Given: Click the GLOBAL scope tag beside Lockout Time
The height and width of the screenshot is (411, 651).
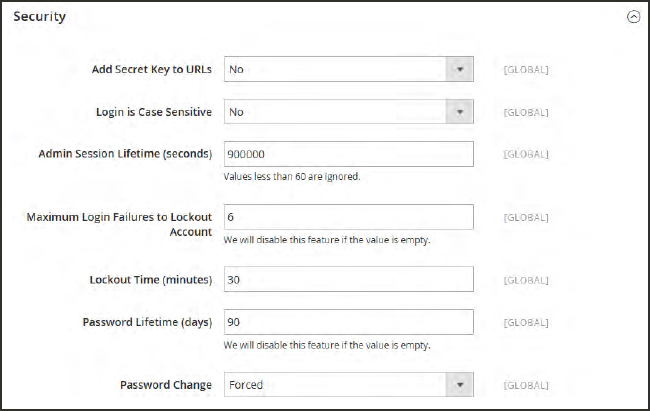Looking at the screenshot, I should click(x=525, y=279).
